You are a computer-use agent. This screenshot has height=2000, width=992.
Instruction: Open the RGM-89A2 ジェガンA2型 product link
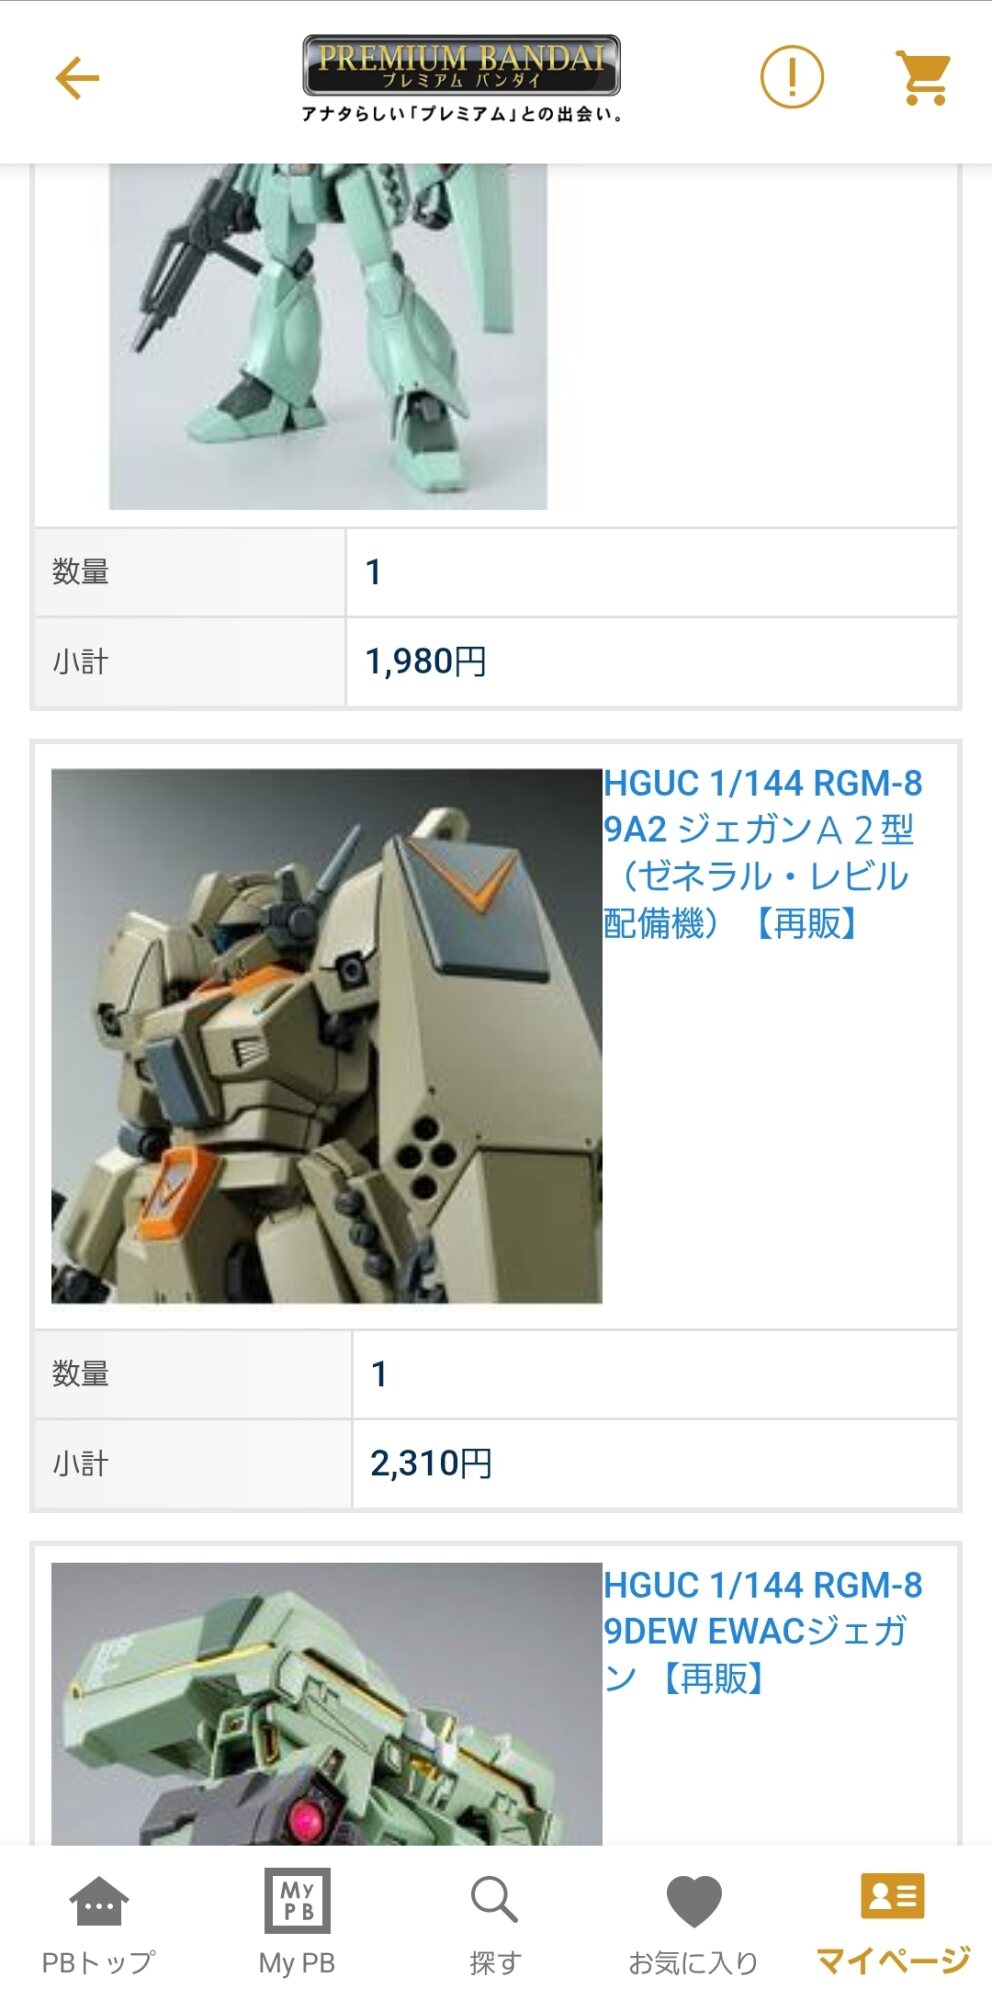(x=762, y=853)
